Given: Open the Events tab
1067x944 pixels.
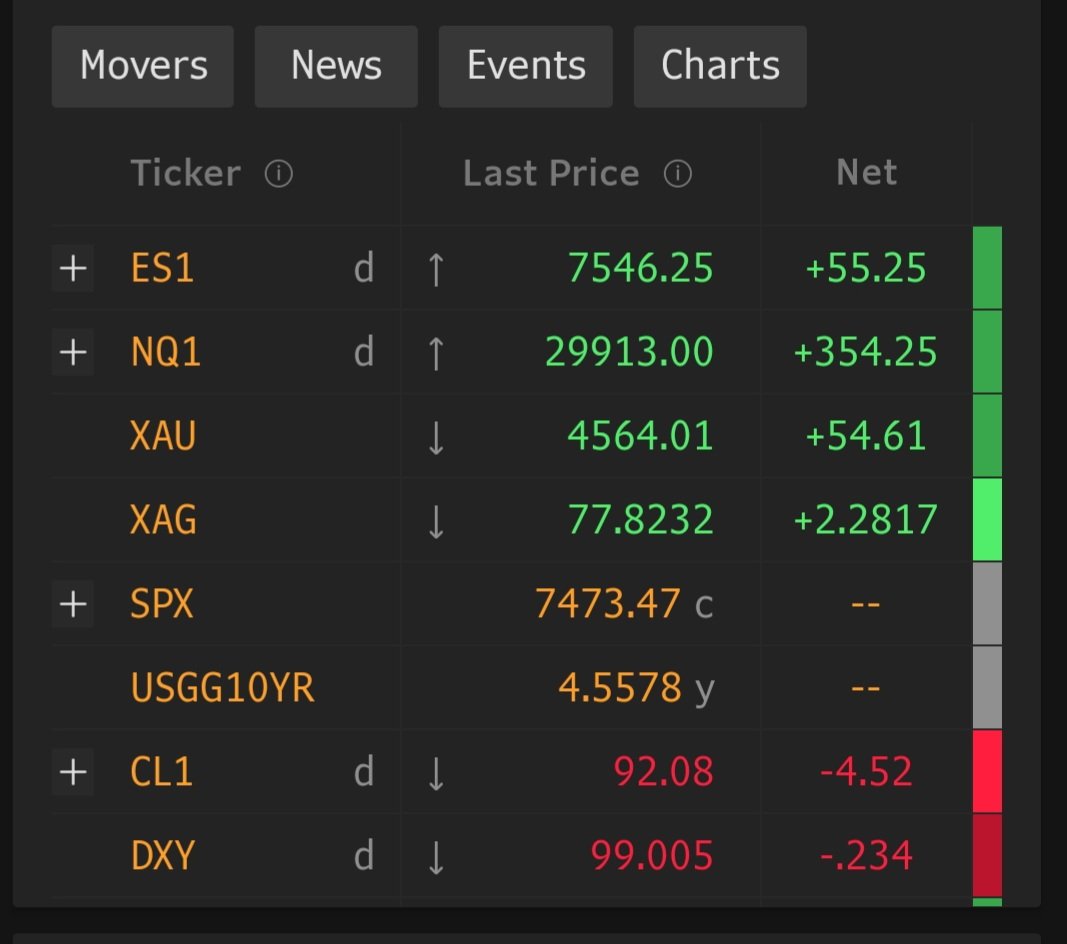Looking at the screenshot, I should click(x=526, y=67).
